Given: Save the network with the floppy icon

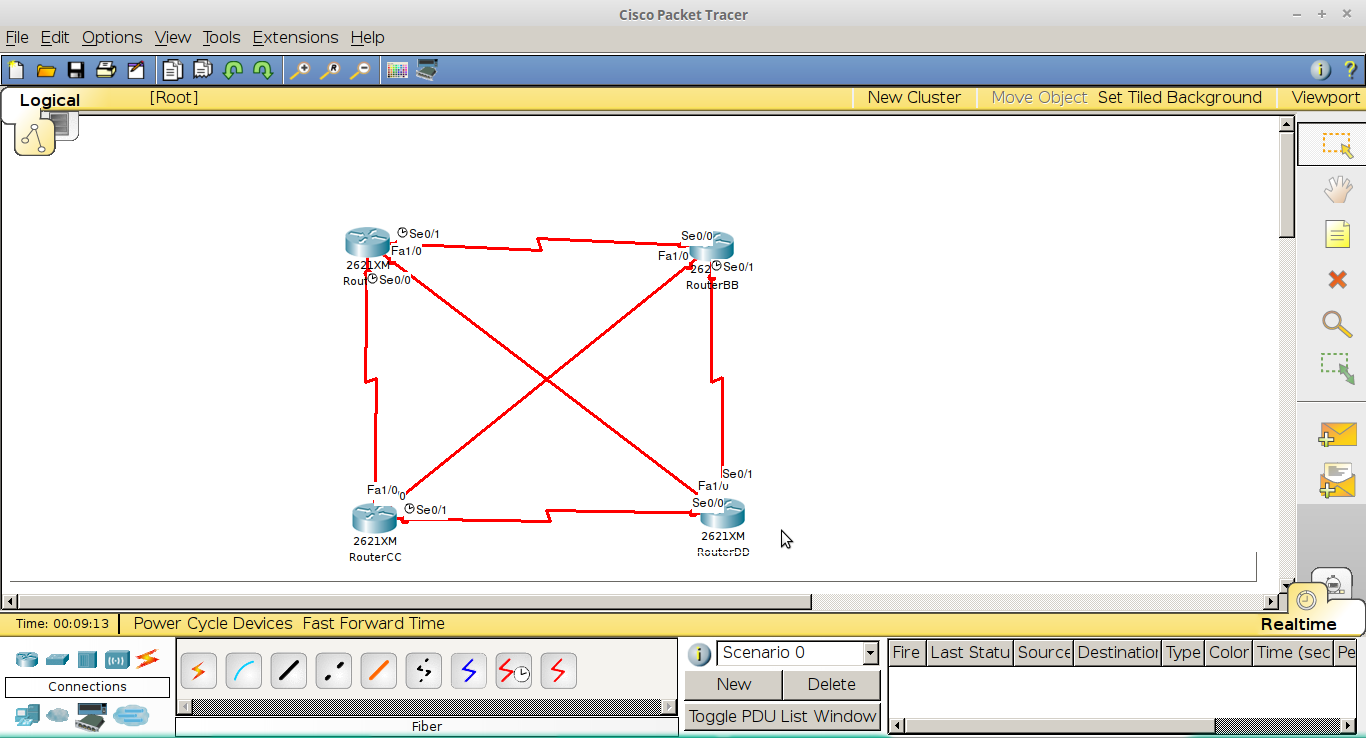Looking at the screenshot, I should pyautogui.click(x=76, y=70).
